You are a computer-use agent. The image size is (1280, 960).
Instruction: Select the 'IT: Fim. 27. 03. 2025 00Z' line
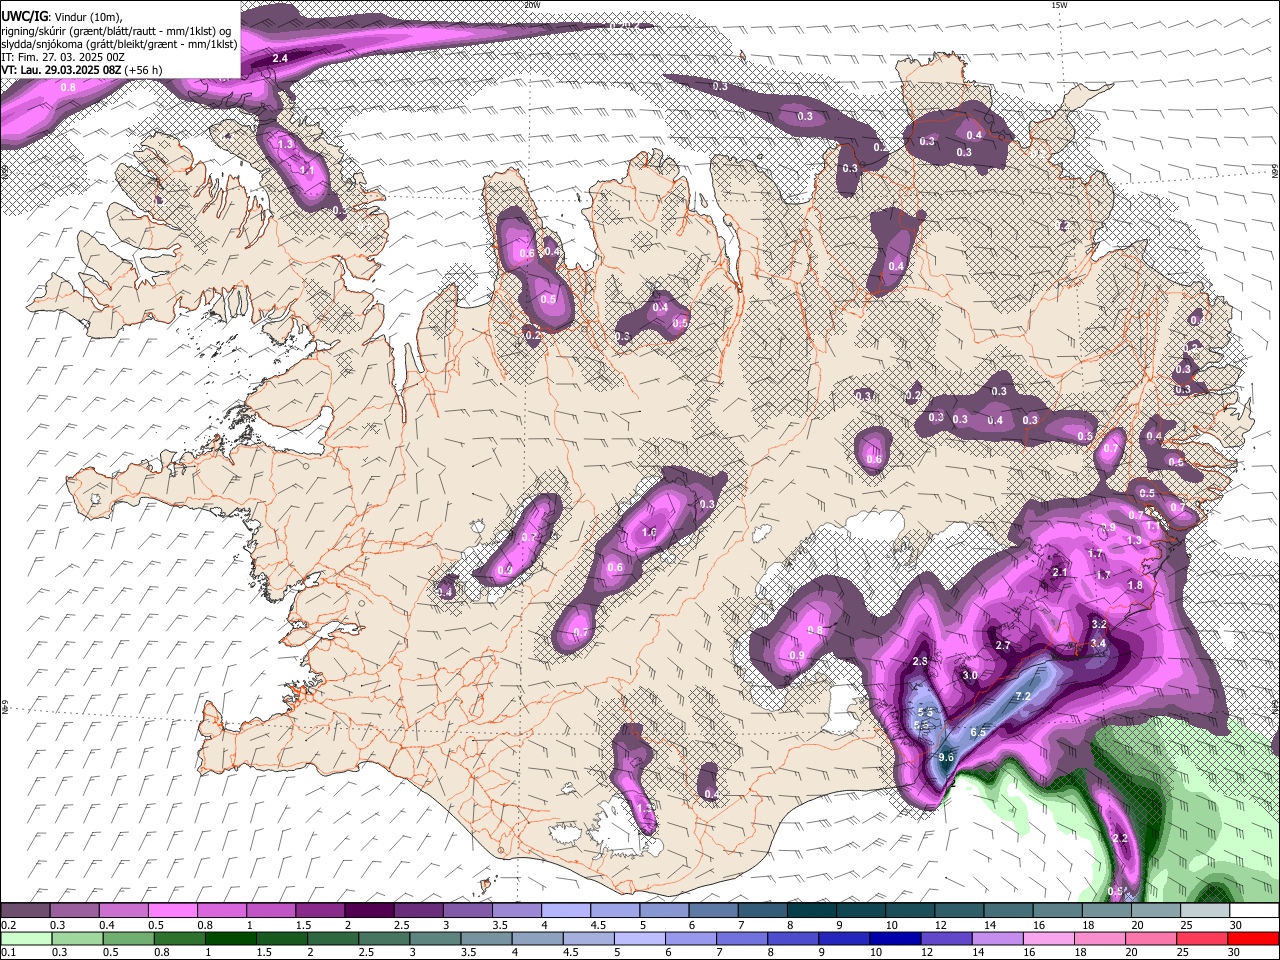pos(63,57)
